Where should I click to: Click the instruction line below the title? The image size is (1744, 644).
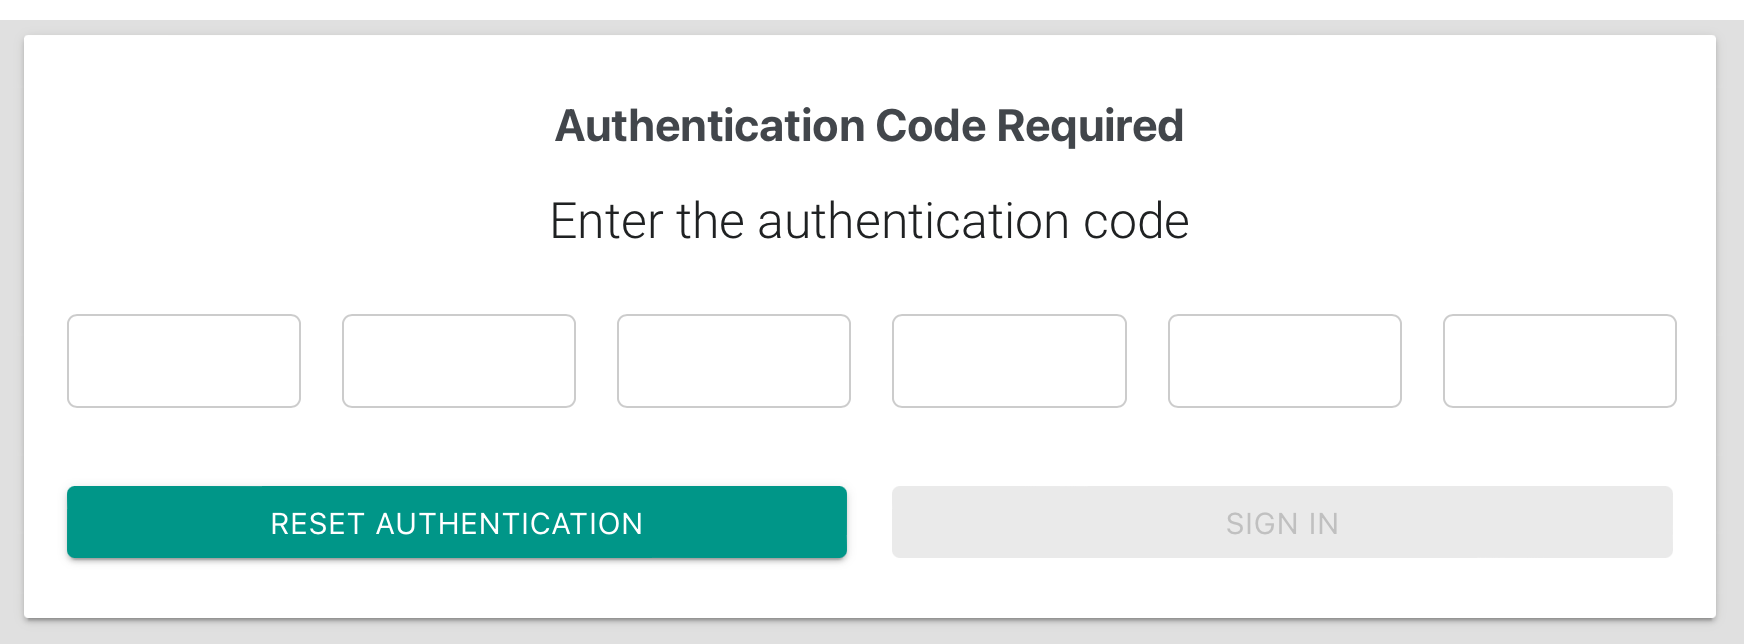(869, 221)
